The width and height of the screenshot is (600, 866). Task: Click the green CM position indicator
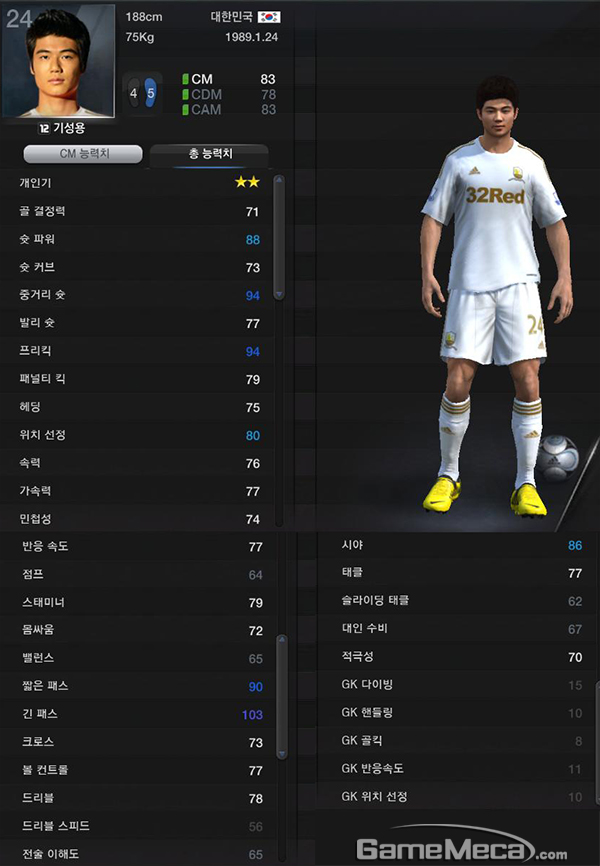click(x=186, y=80)
